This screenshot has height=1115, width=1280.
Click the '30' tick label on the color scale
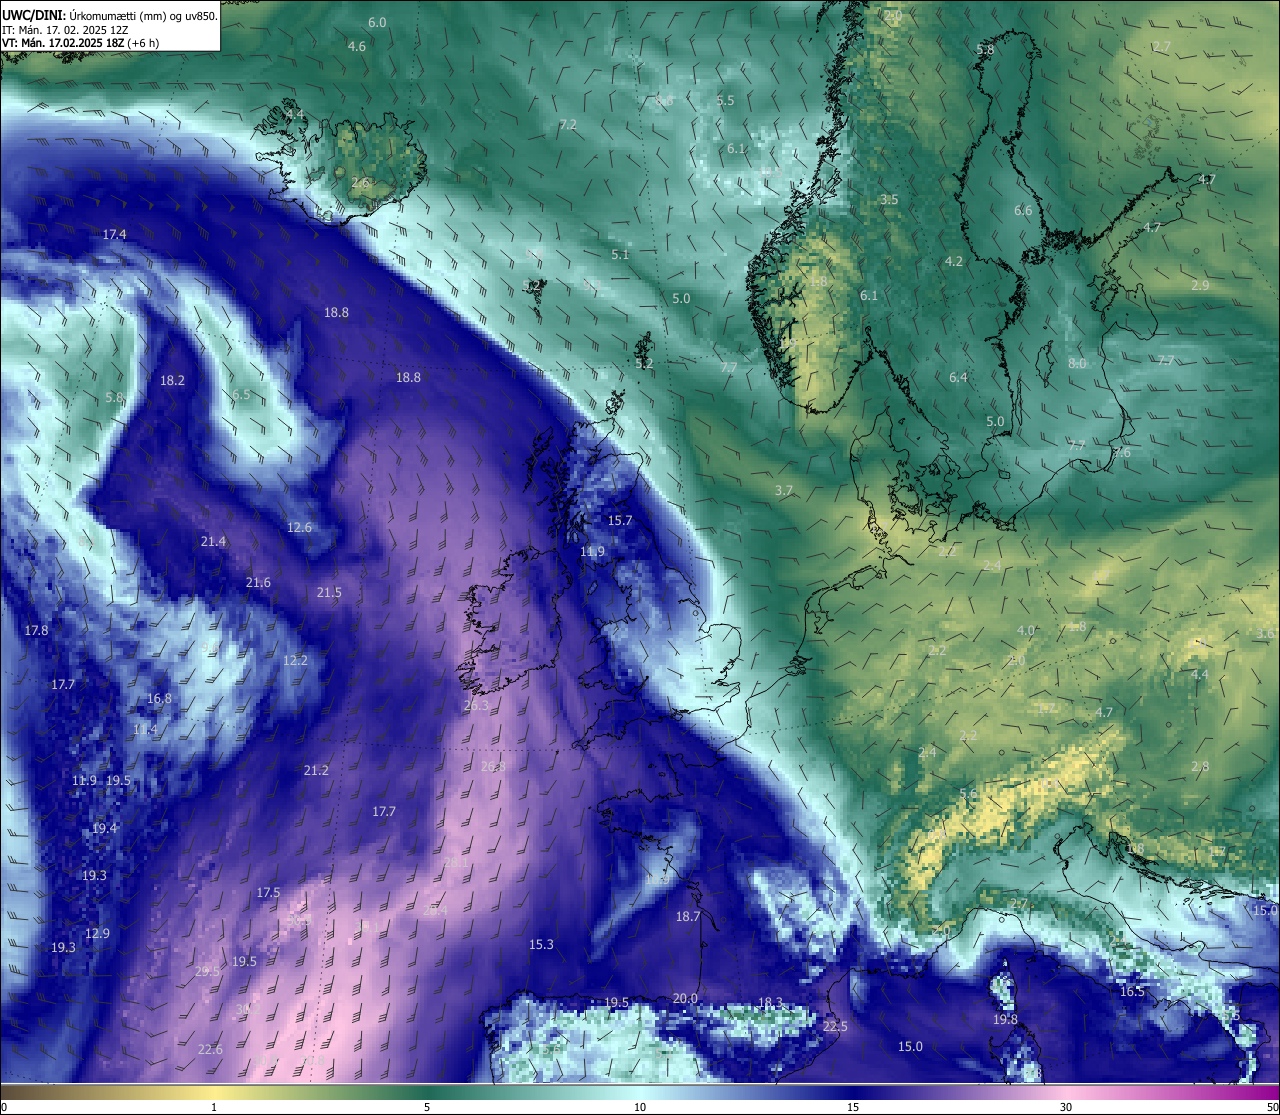[1066, 1106]
